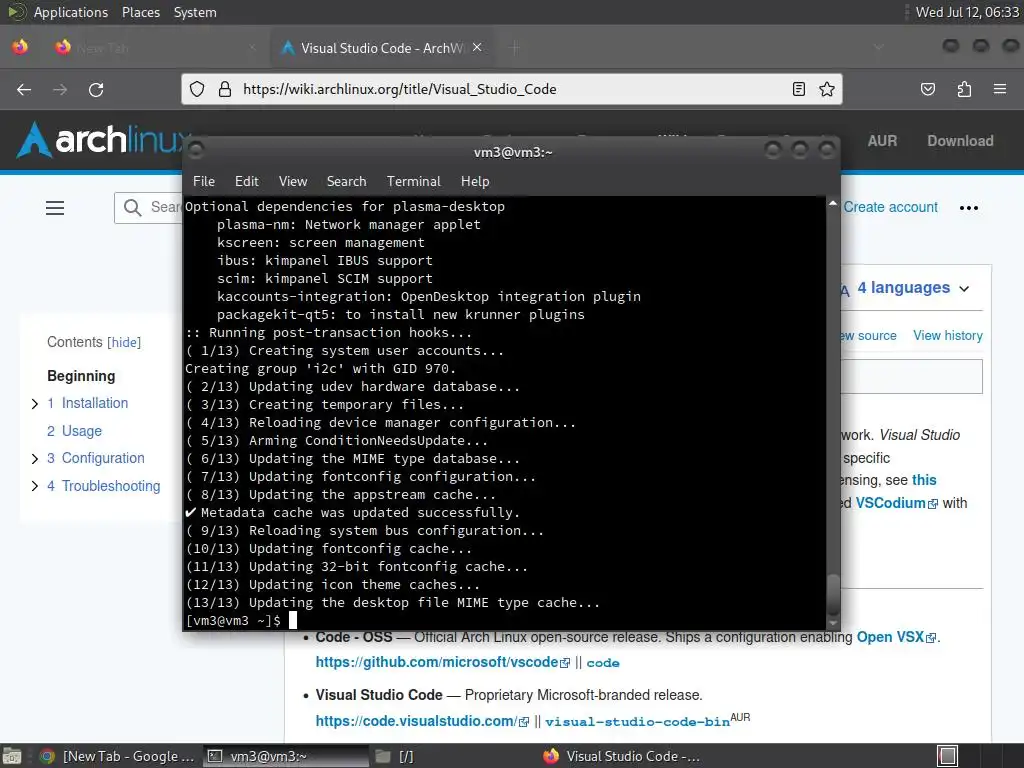
Task: Click terminal scrollbar up arrow
Action: tap(833, 204)
